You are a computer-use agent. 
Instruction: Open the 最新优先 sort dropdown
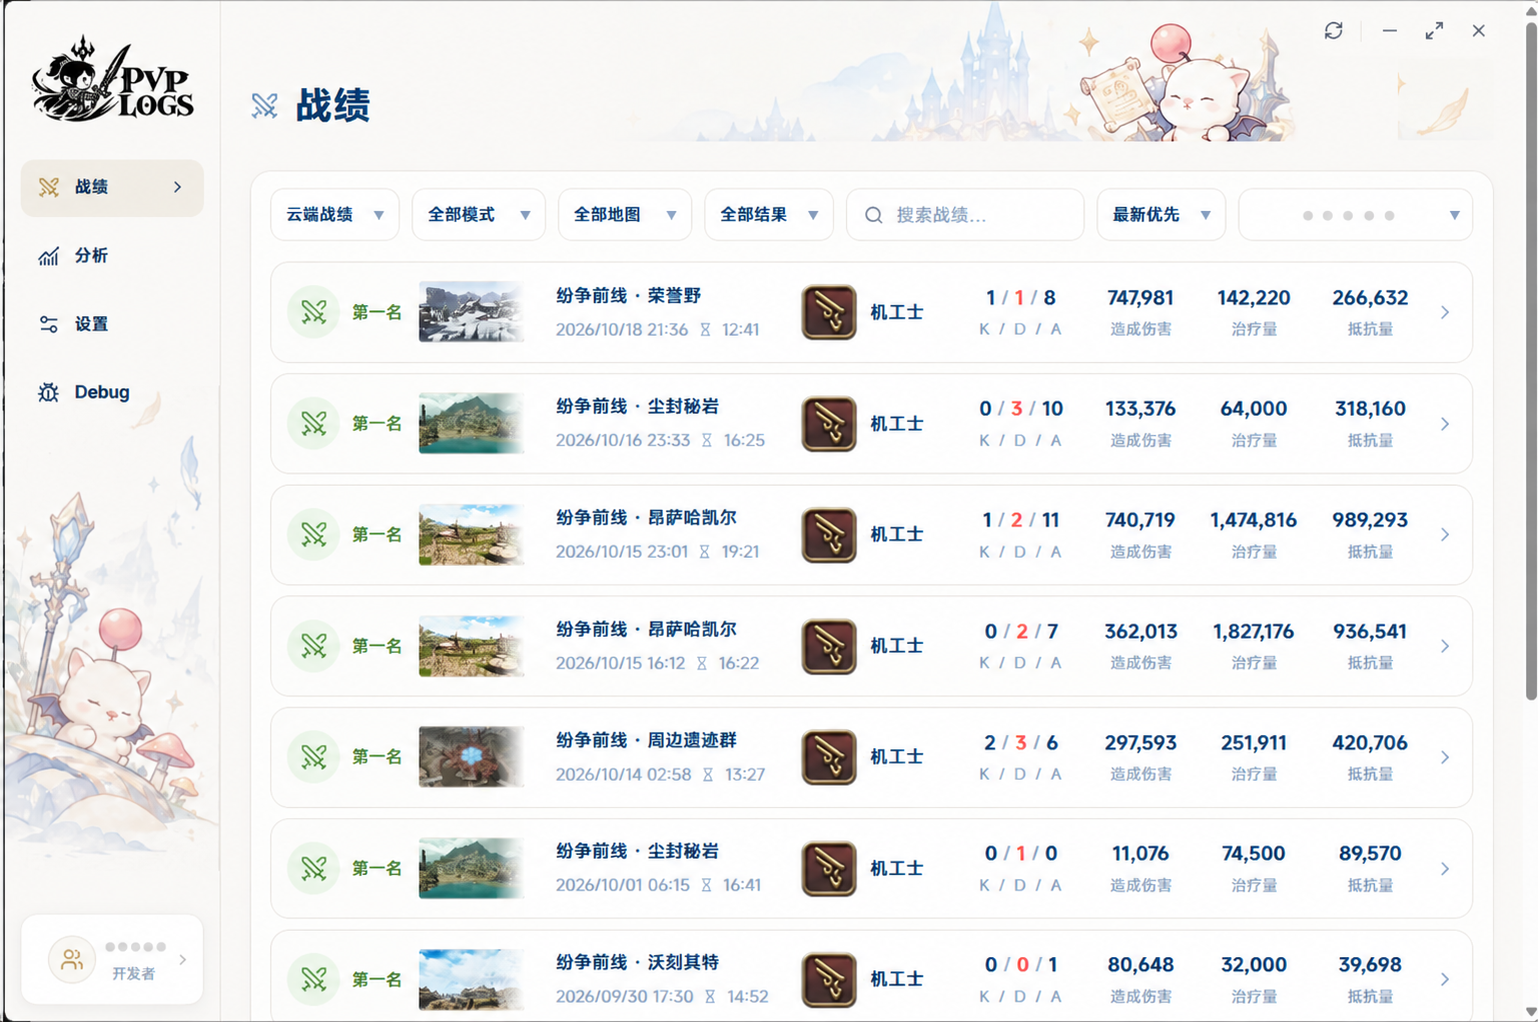(1161, 215)
